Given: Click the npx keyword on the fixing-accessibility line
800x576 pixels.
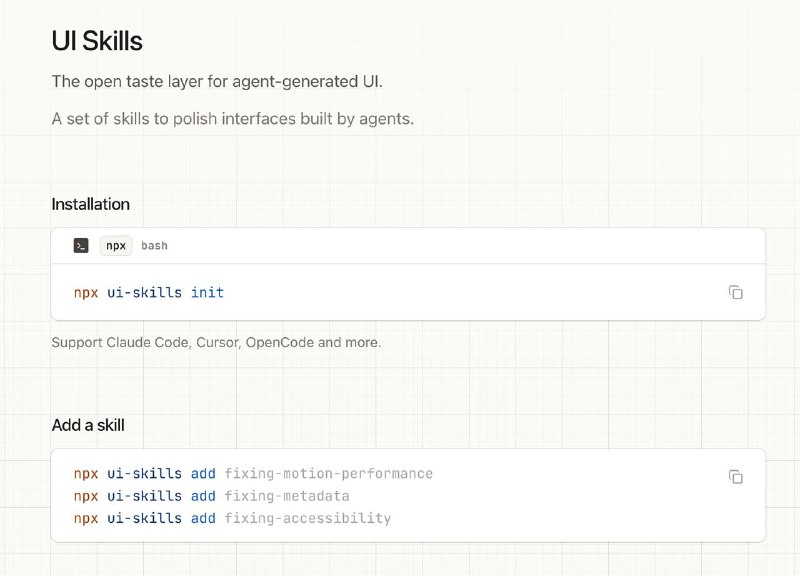Looking at the screenshot, I should [86, 518].
